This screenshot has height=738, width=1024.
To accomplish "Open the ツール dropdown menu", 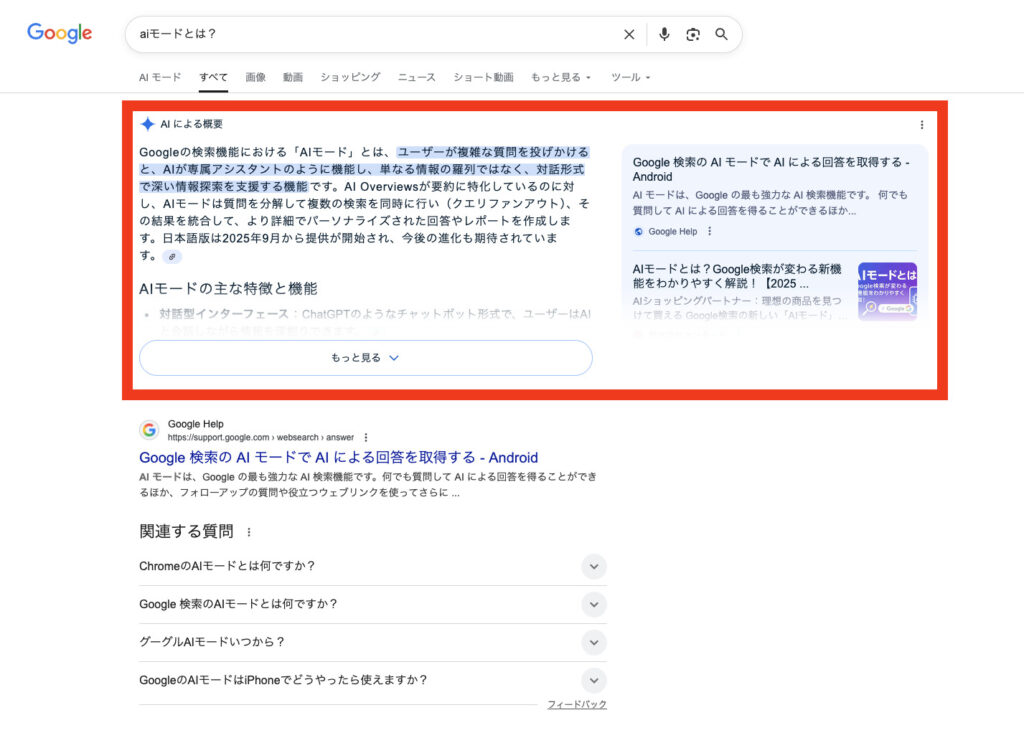I will pyautogui.click(x=630, y=77).
